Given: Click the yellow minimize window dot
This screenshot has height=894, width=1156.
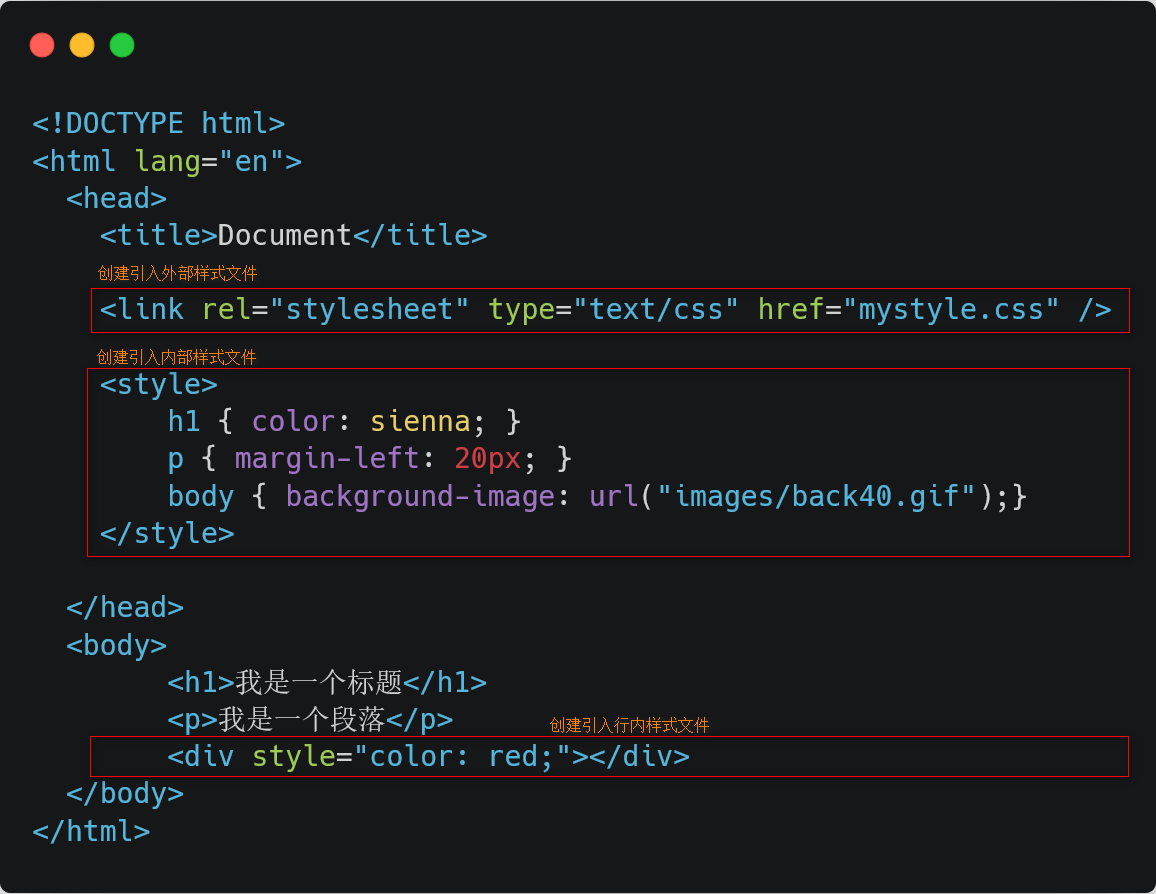Looking at the screenshot, I should tap(82, 45).
